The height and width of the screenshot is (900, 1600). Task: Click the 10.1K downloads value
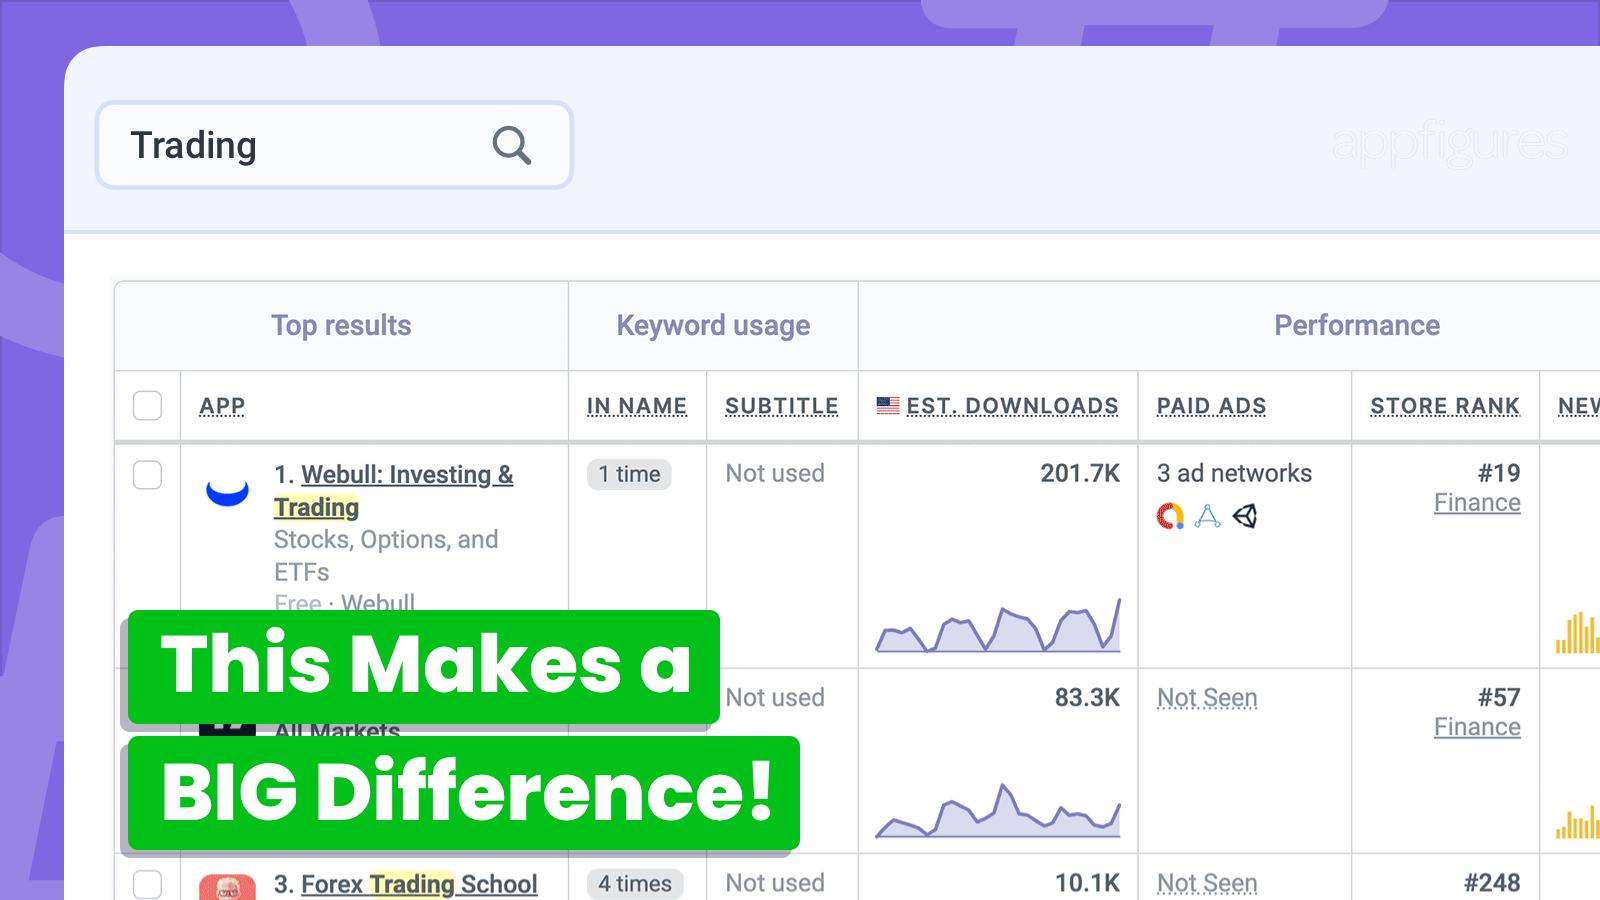pyautogui.click(x=1087, y=883)
